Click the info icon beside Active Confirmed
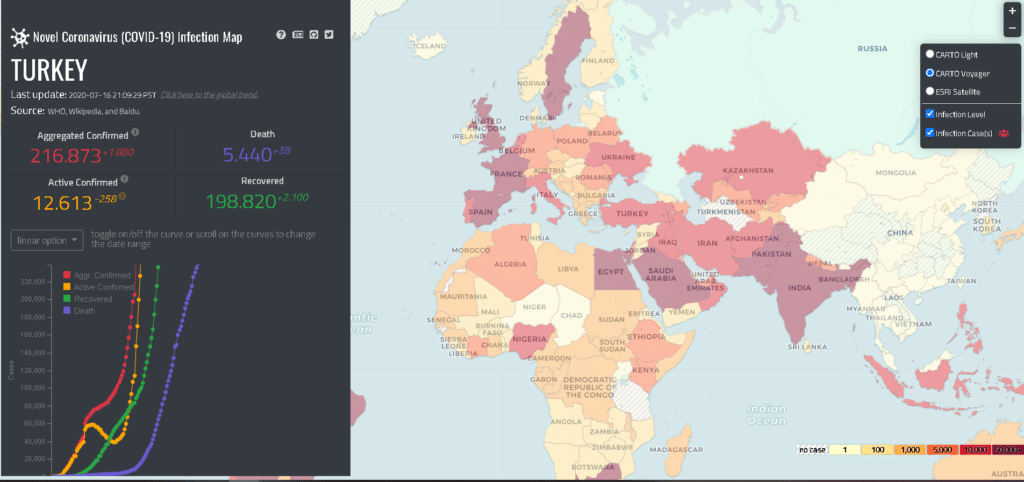The width and height of the screenshot is (1024, 482). pyautogui.click(x=124, y=178)
